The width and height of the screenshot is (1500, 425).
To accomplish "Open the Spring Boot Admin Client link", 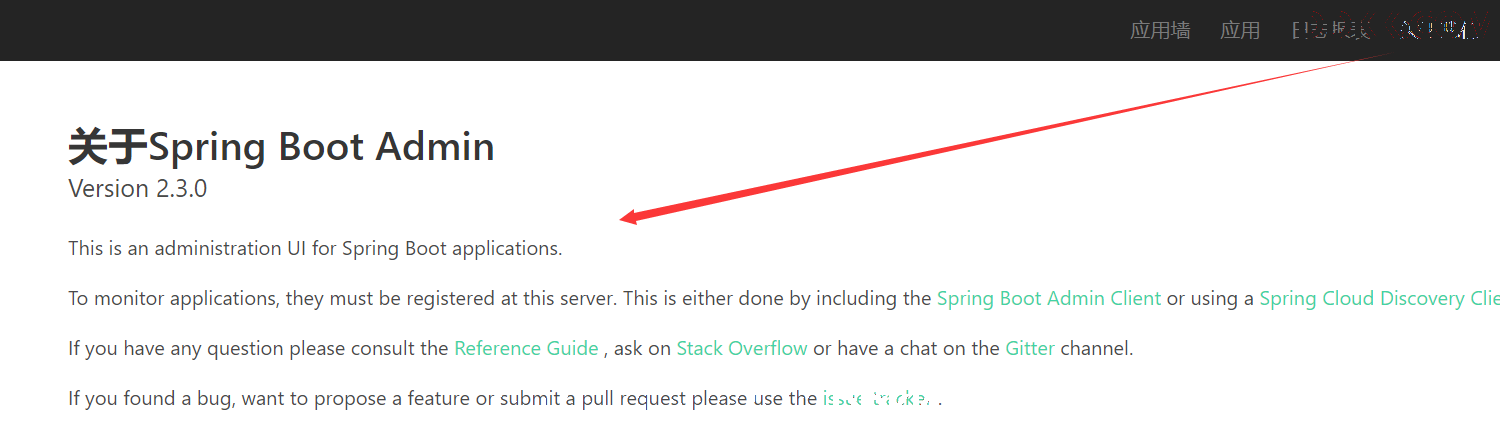I will click(x=1049, y=298).
